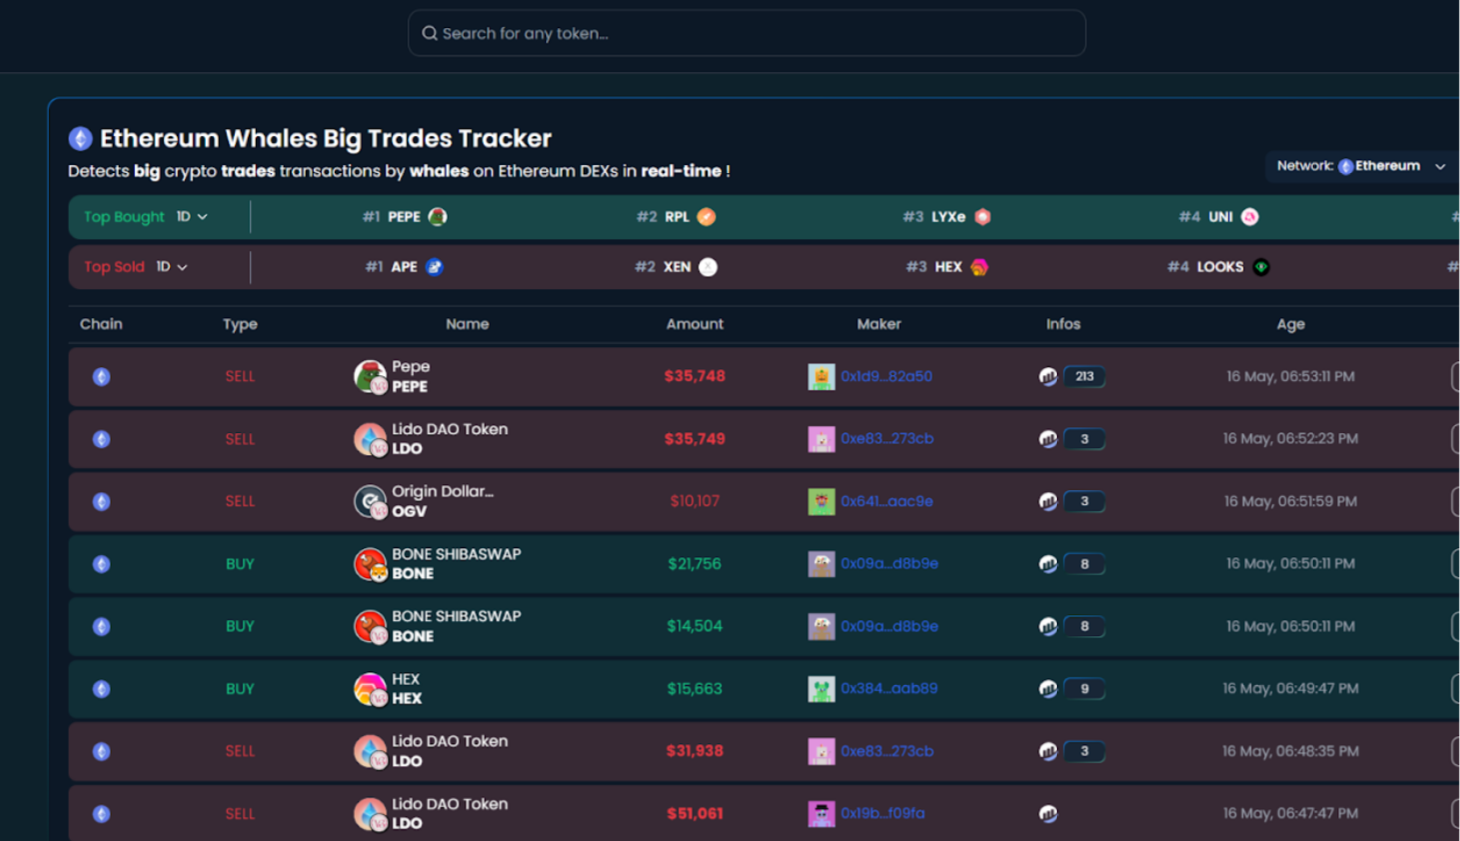This screenshot has width=1460, height=841.
Task: Expand the Top Bought 1D period dropdown
Action: tap(192, 217)
